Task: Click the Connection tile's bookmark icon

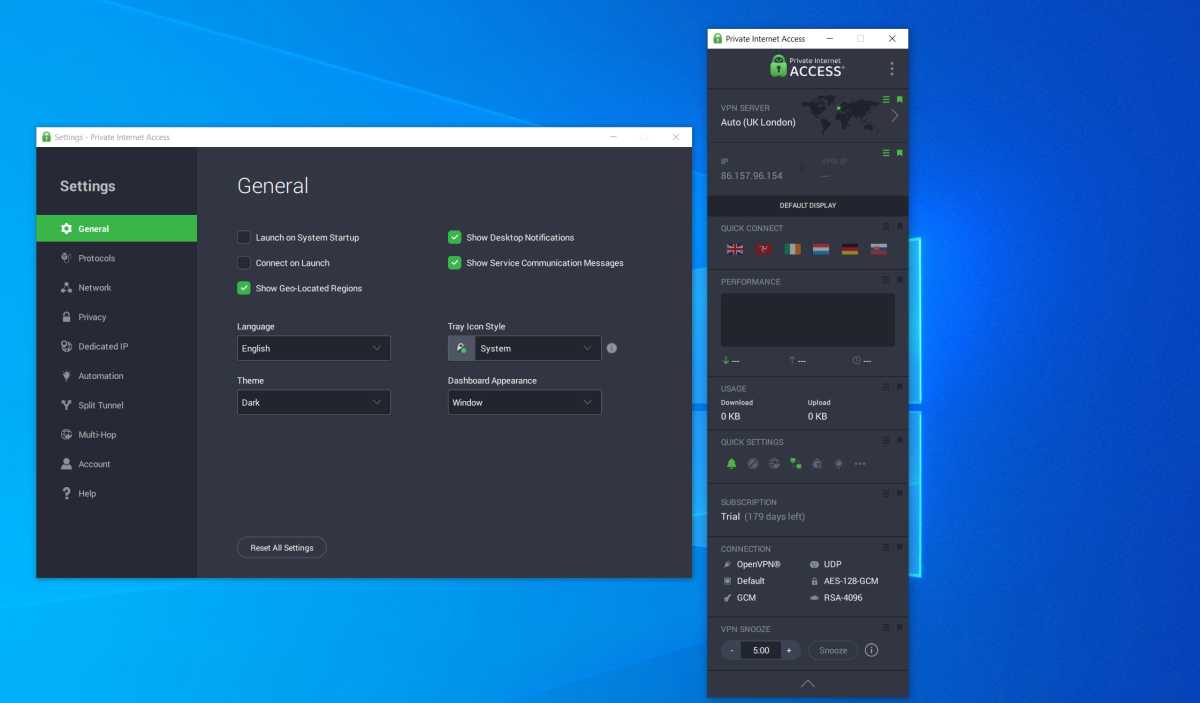Action: (x=900, y=547)
